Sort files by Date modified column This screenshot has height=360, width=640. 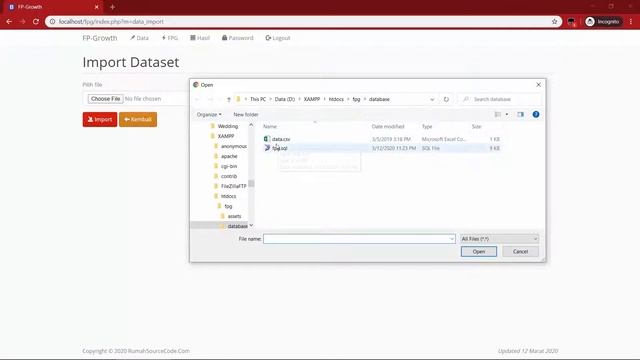click(x=388, y=127)
